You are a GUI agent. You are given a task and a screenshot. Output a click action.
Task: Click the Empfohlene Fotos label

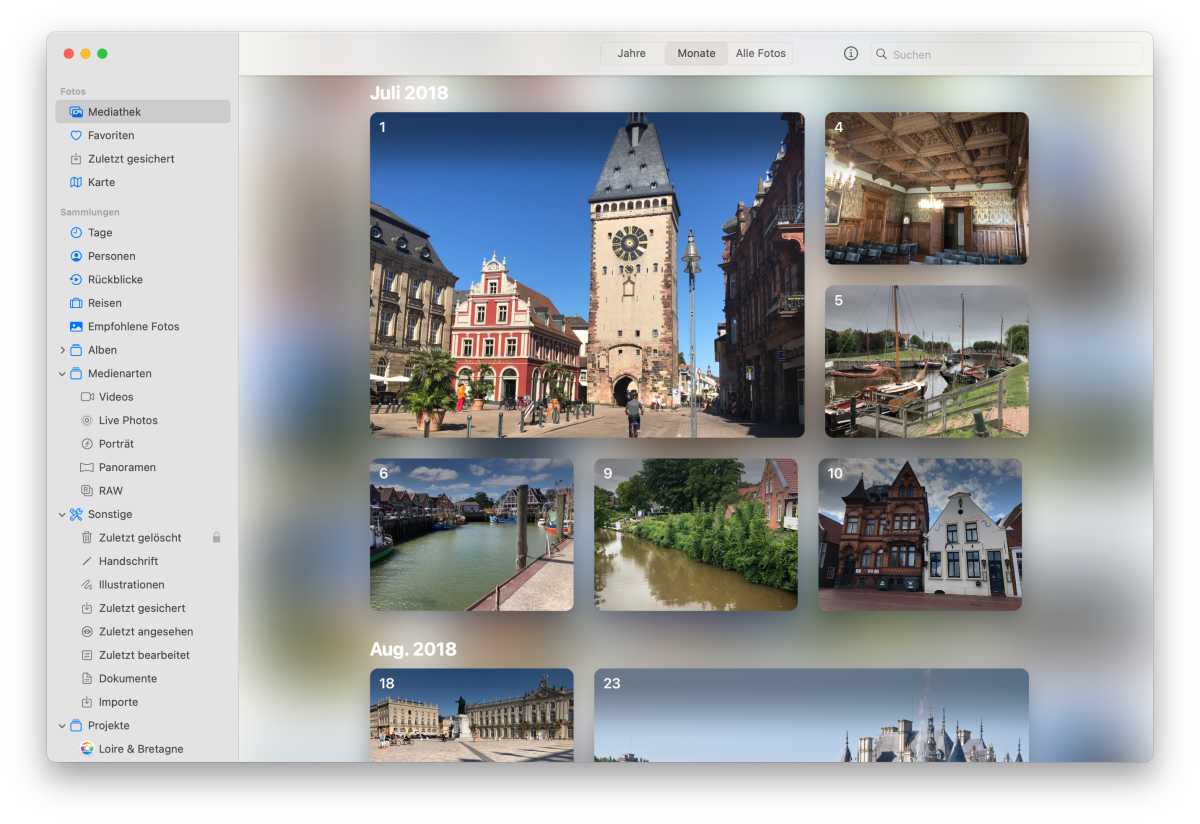134,327
